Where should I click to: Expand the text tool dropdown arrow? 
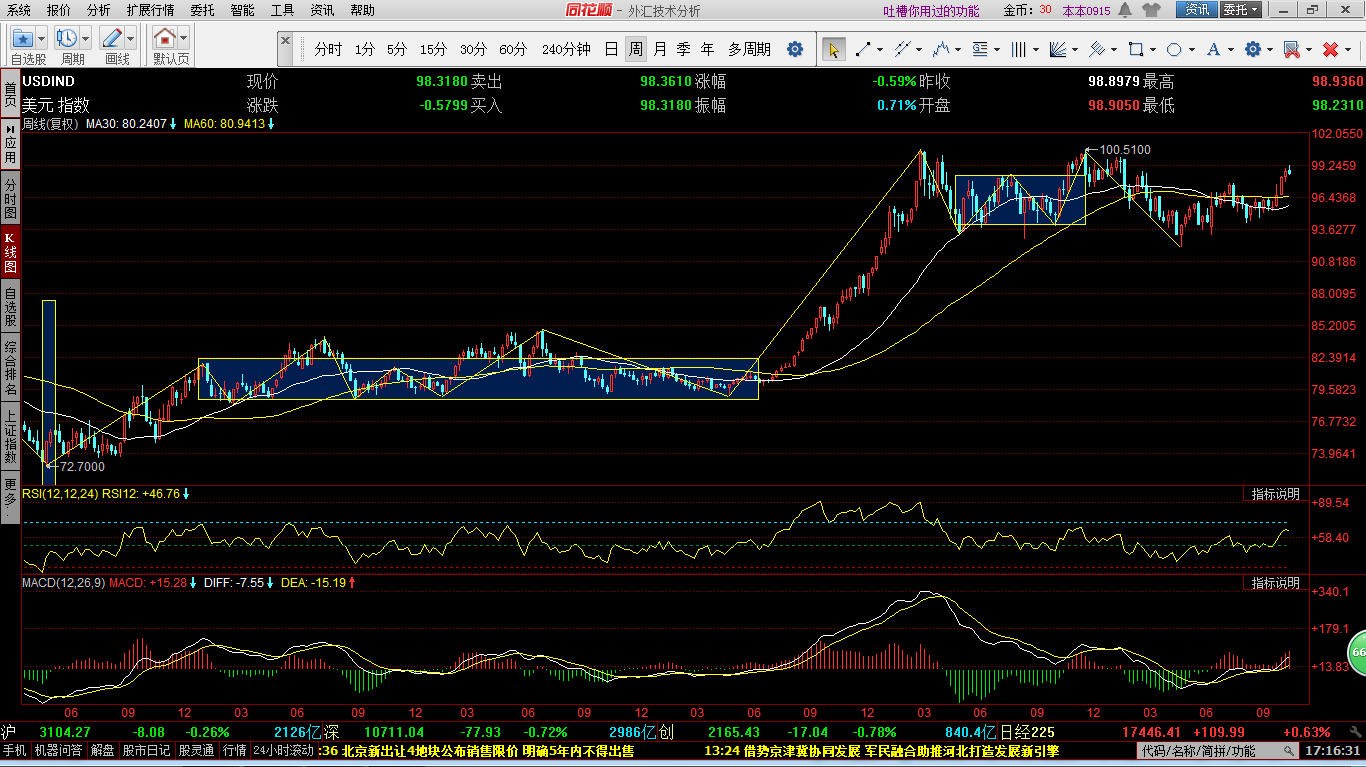click(1231, 49)
